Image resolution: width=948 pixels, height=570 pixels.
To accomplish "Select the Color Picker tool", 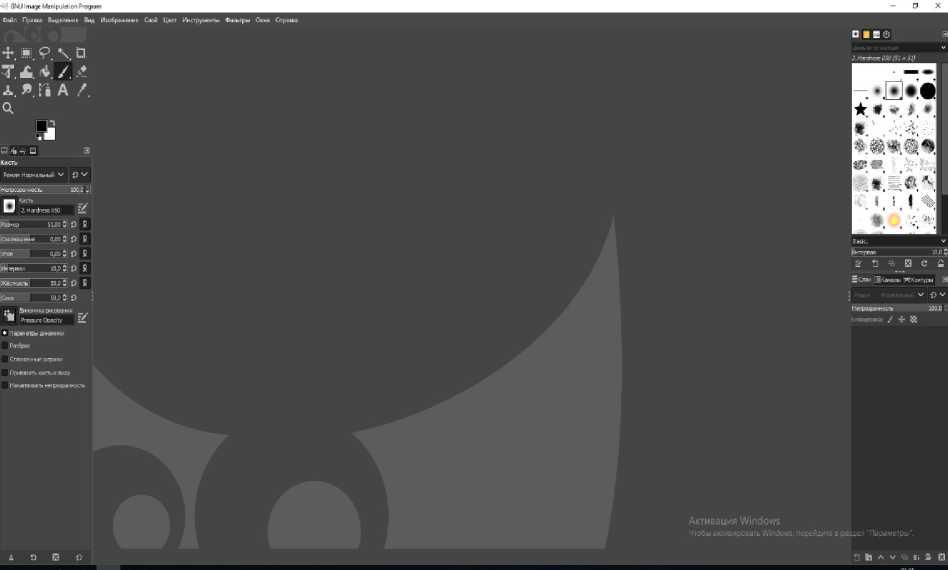I will click(81, 90).
